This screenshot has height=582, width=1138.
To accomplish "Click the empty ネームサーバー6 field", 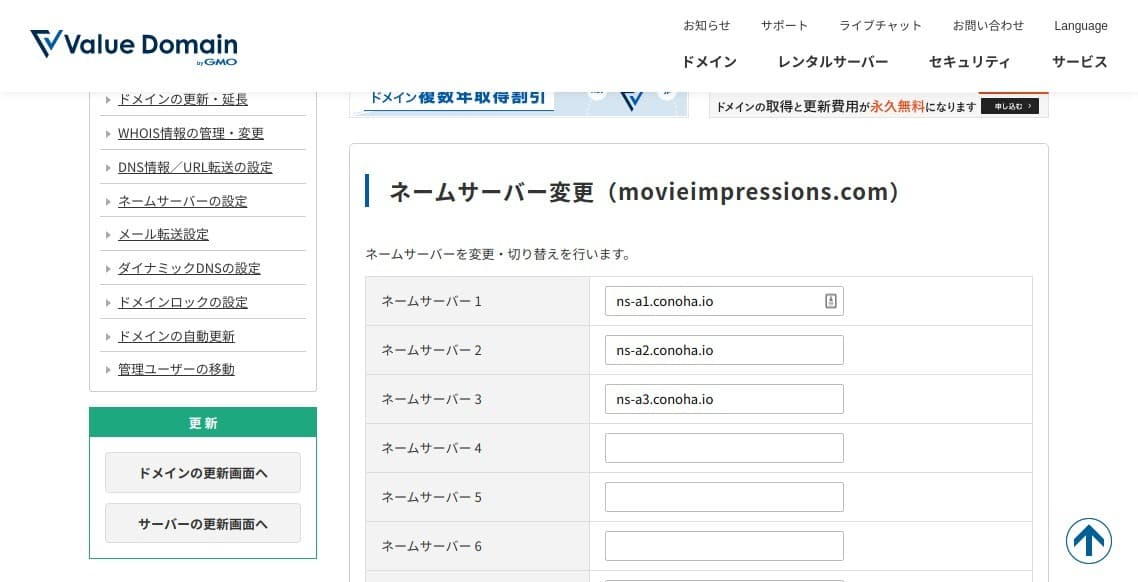I will (x=724, y=546).
